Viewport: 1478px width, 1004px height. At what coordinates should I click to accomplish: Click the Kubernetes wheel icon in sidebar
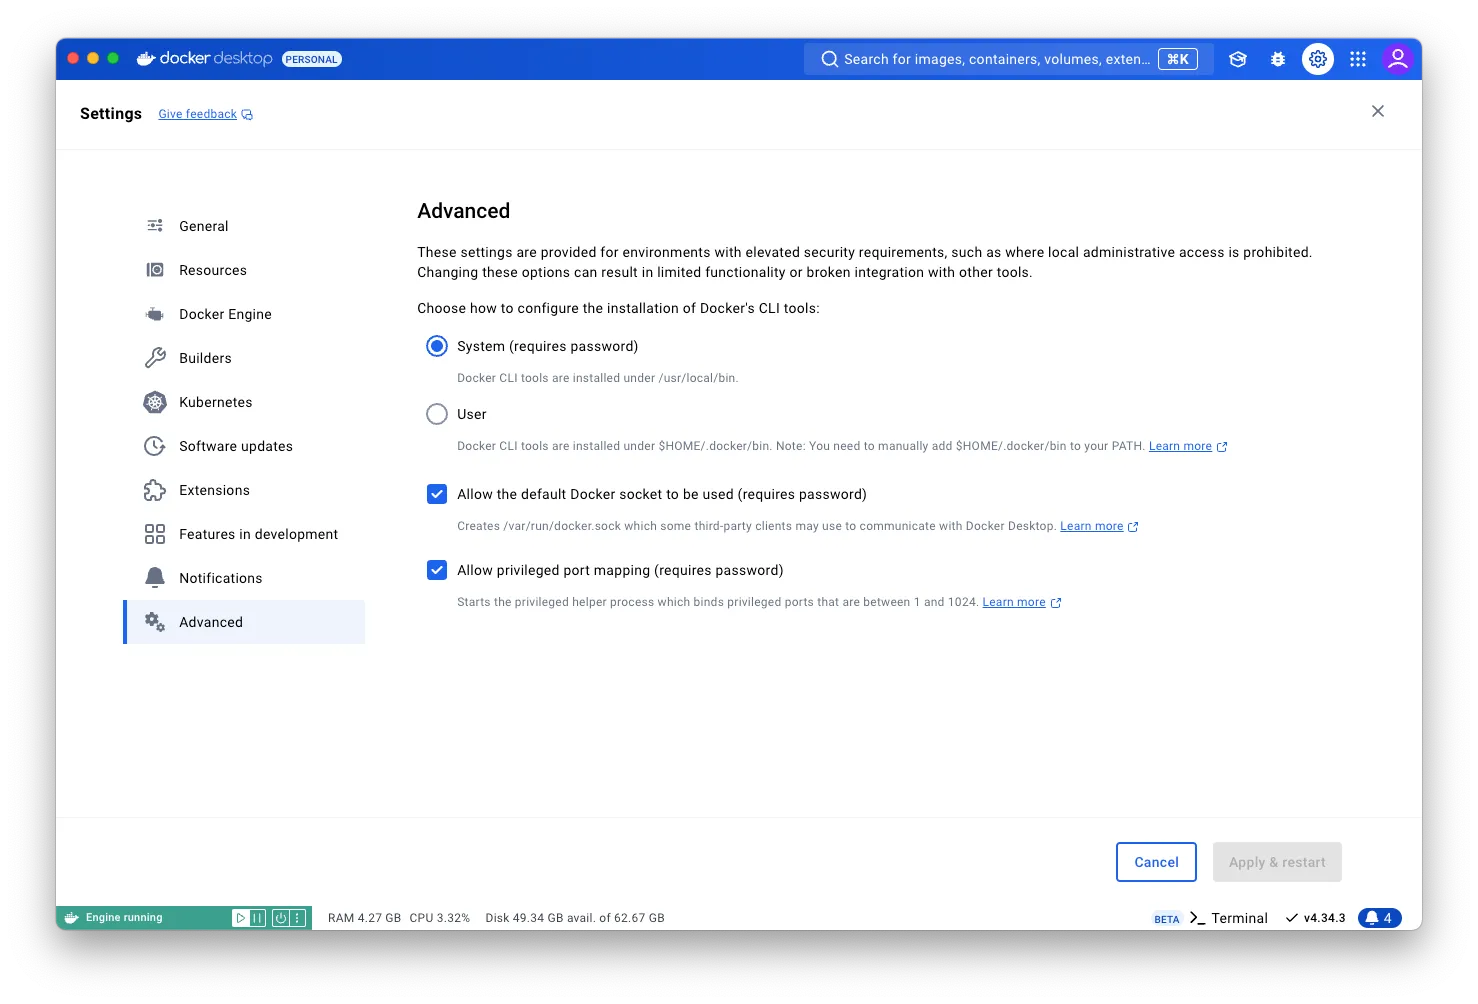click(x=155, y=402)
